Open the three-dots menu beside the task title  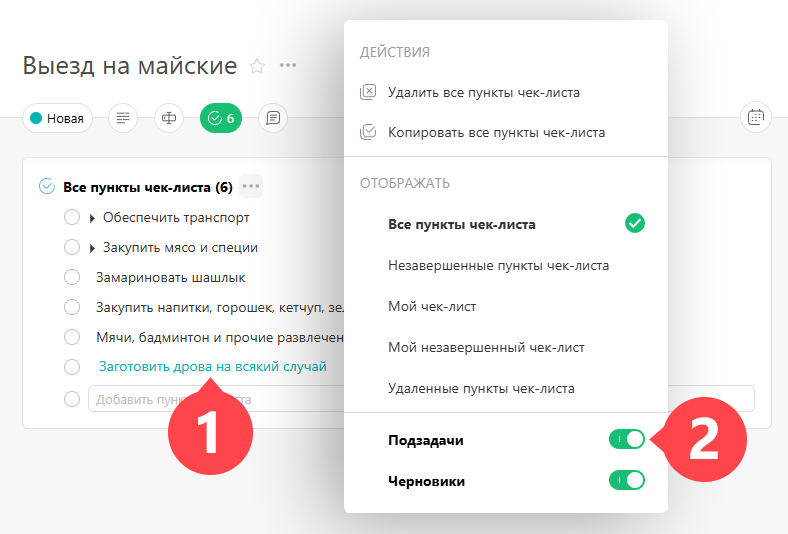pyautogui.click(x=288, y=65)
